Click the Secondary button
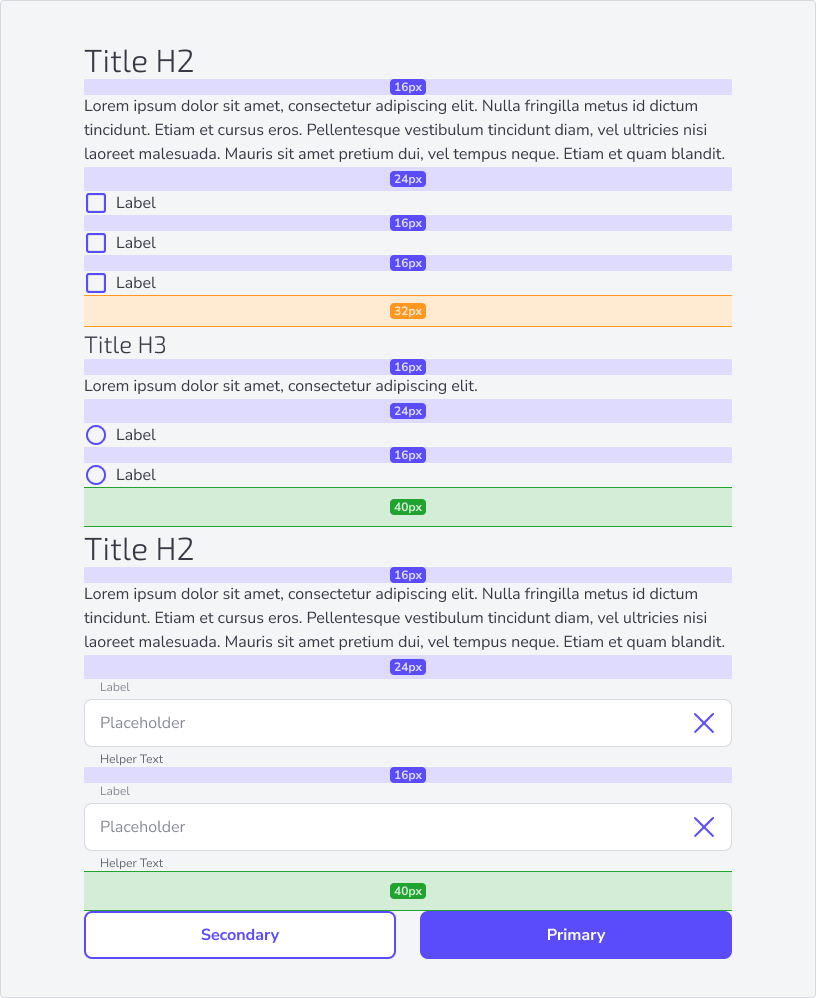The height and width of the screenshot is (998, 816). click(x=240, y=935)
